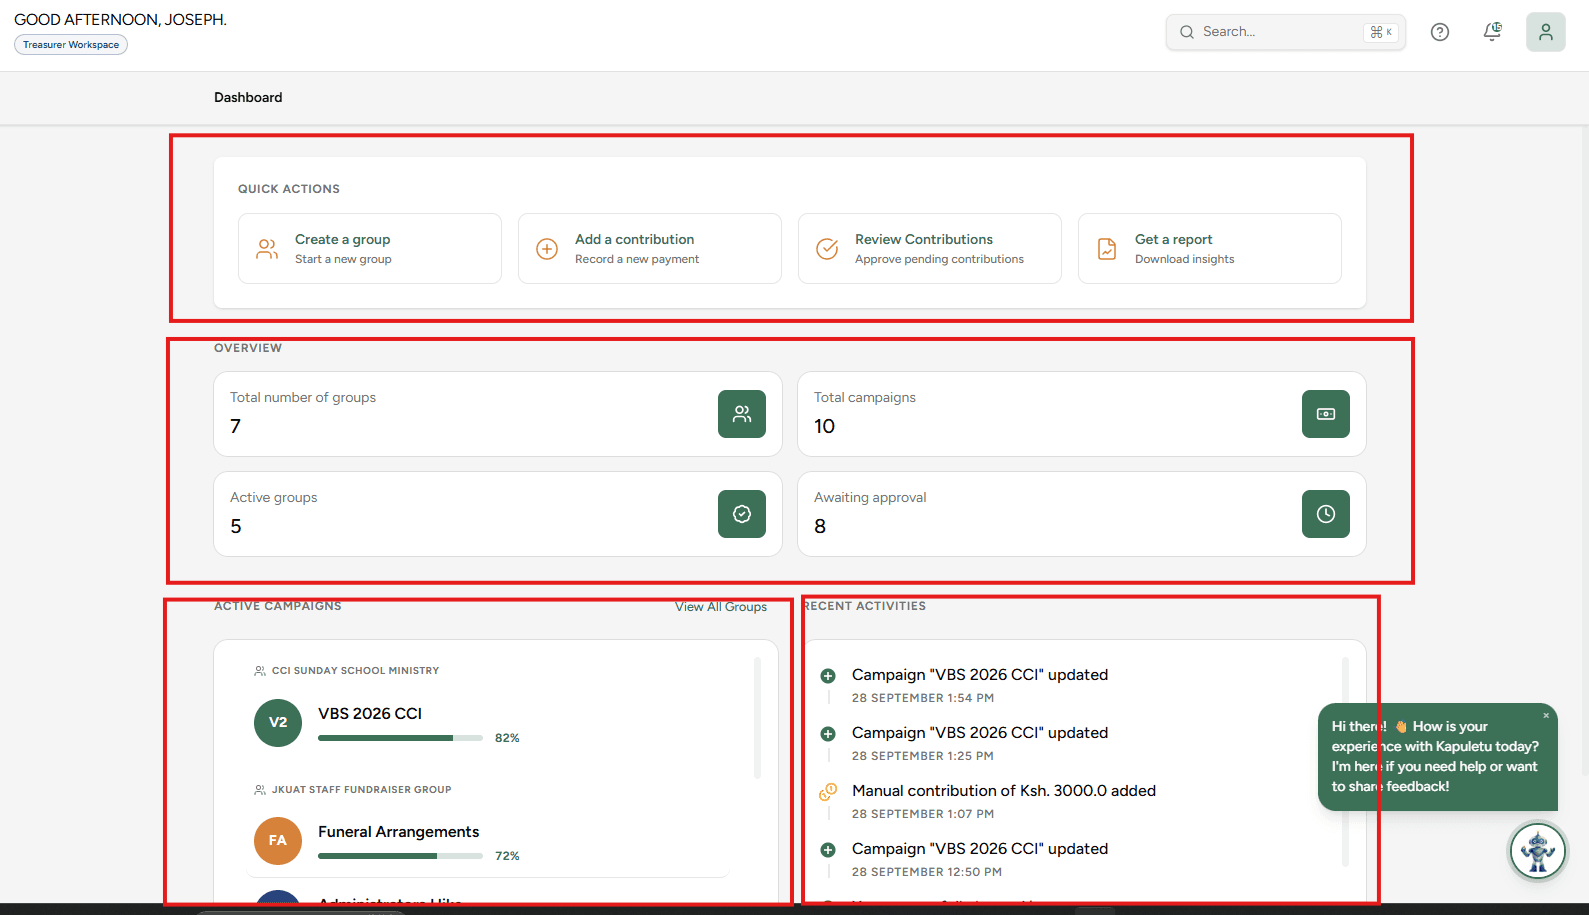Viewport: 1589px width, 915px height.
Task: Click the Dashboard breadcrumb tab
Action: (x=248, y=98)
